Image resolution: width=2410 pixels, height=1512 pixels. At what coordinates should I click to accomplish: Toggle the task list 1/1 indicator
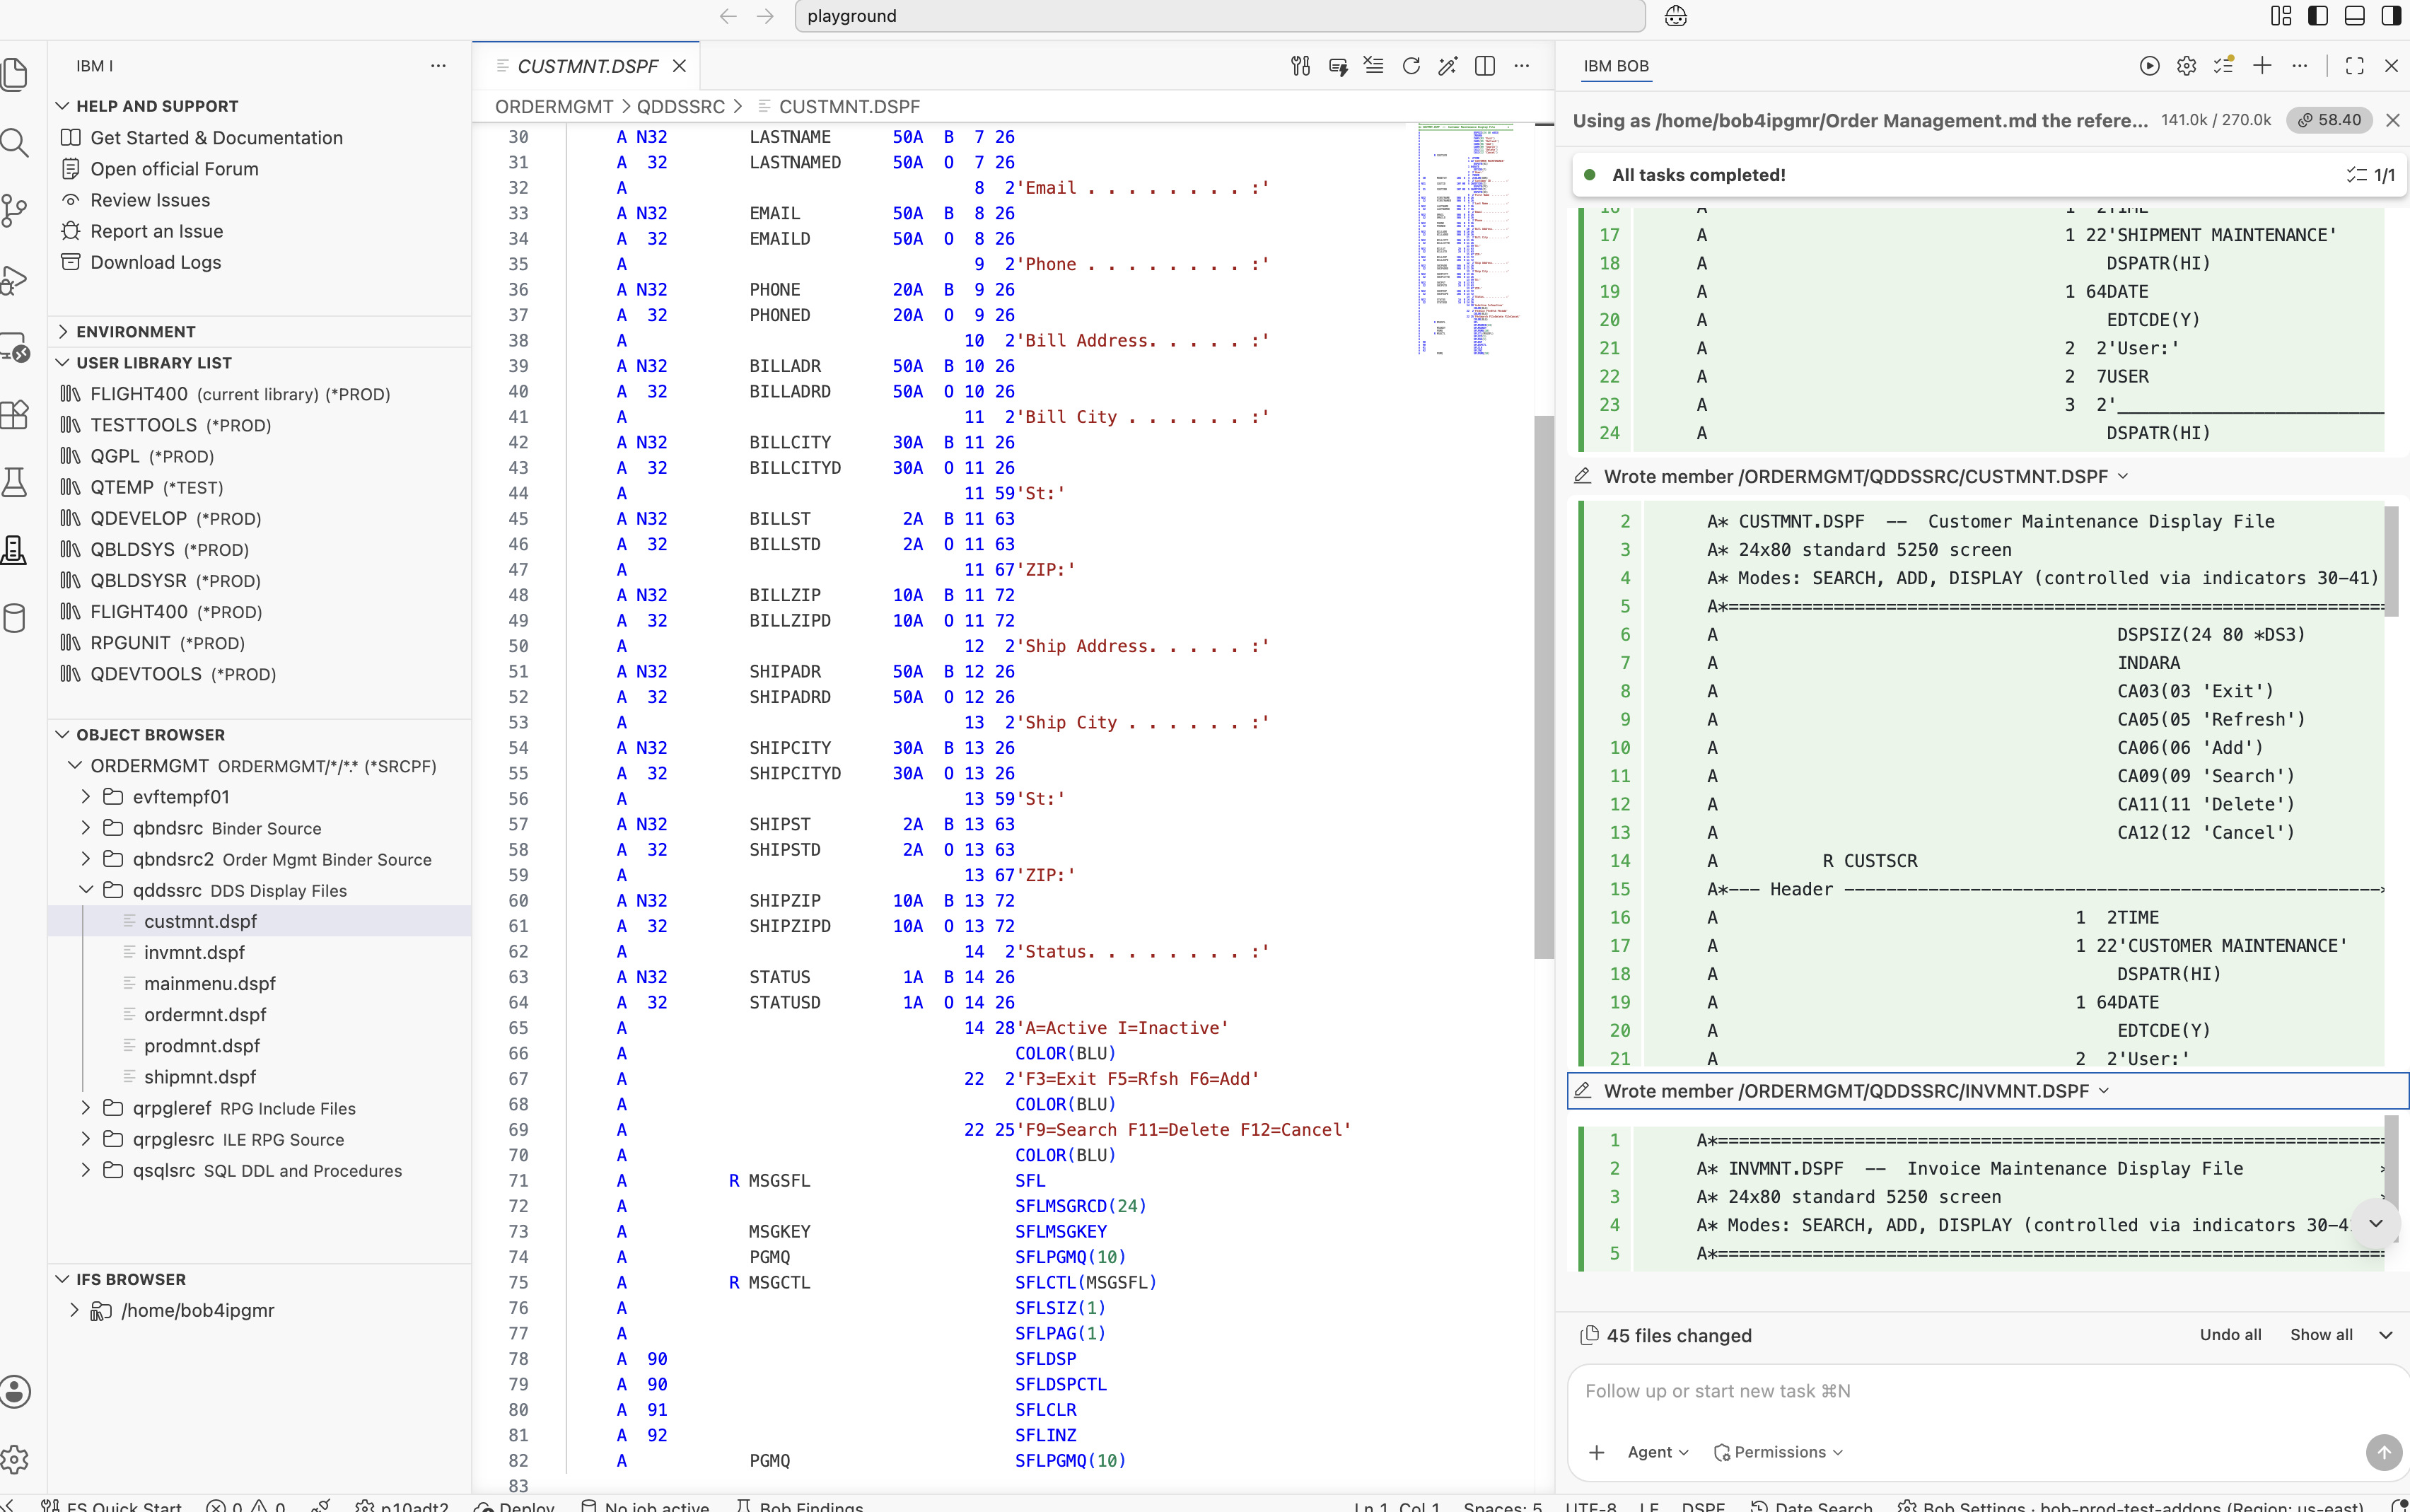coord(2371,175)
